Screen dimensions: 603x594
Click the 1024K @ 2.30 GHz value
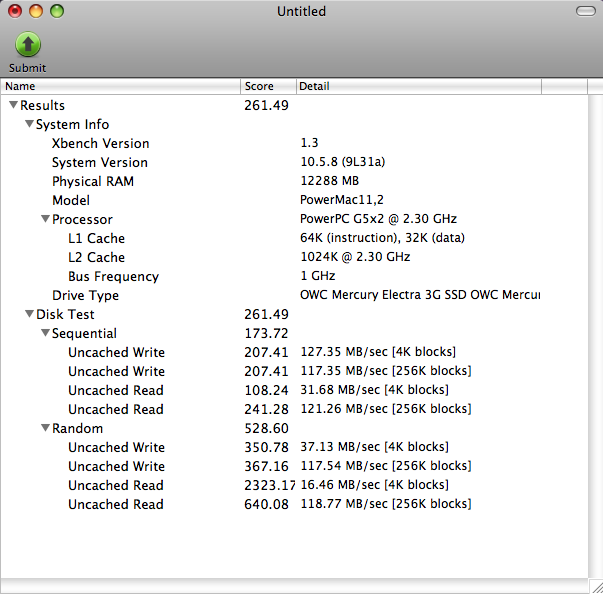pyautogui.click(x=355, y=256)
